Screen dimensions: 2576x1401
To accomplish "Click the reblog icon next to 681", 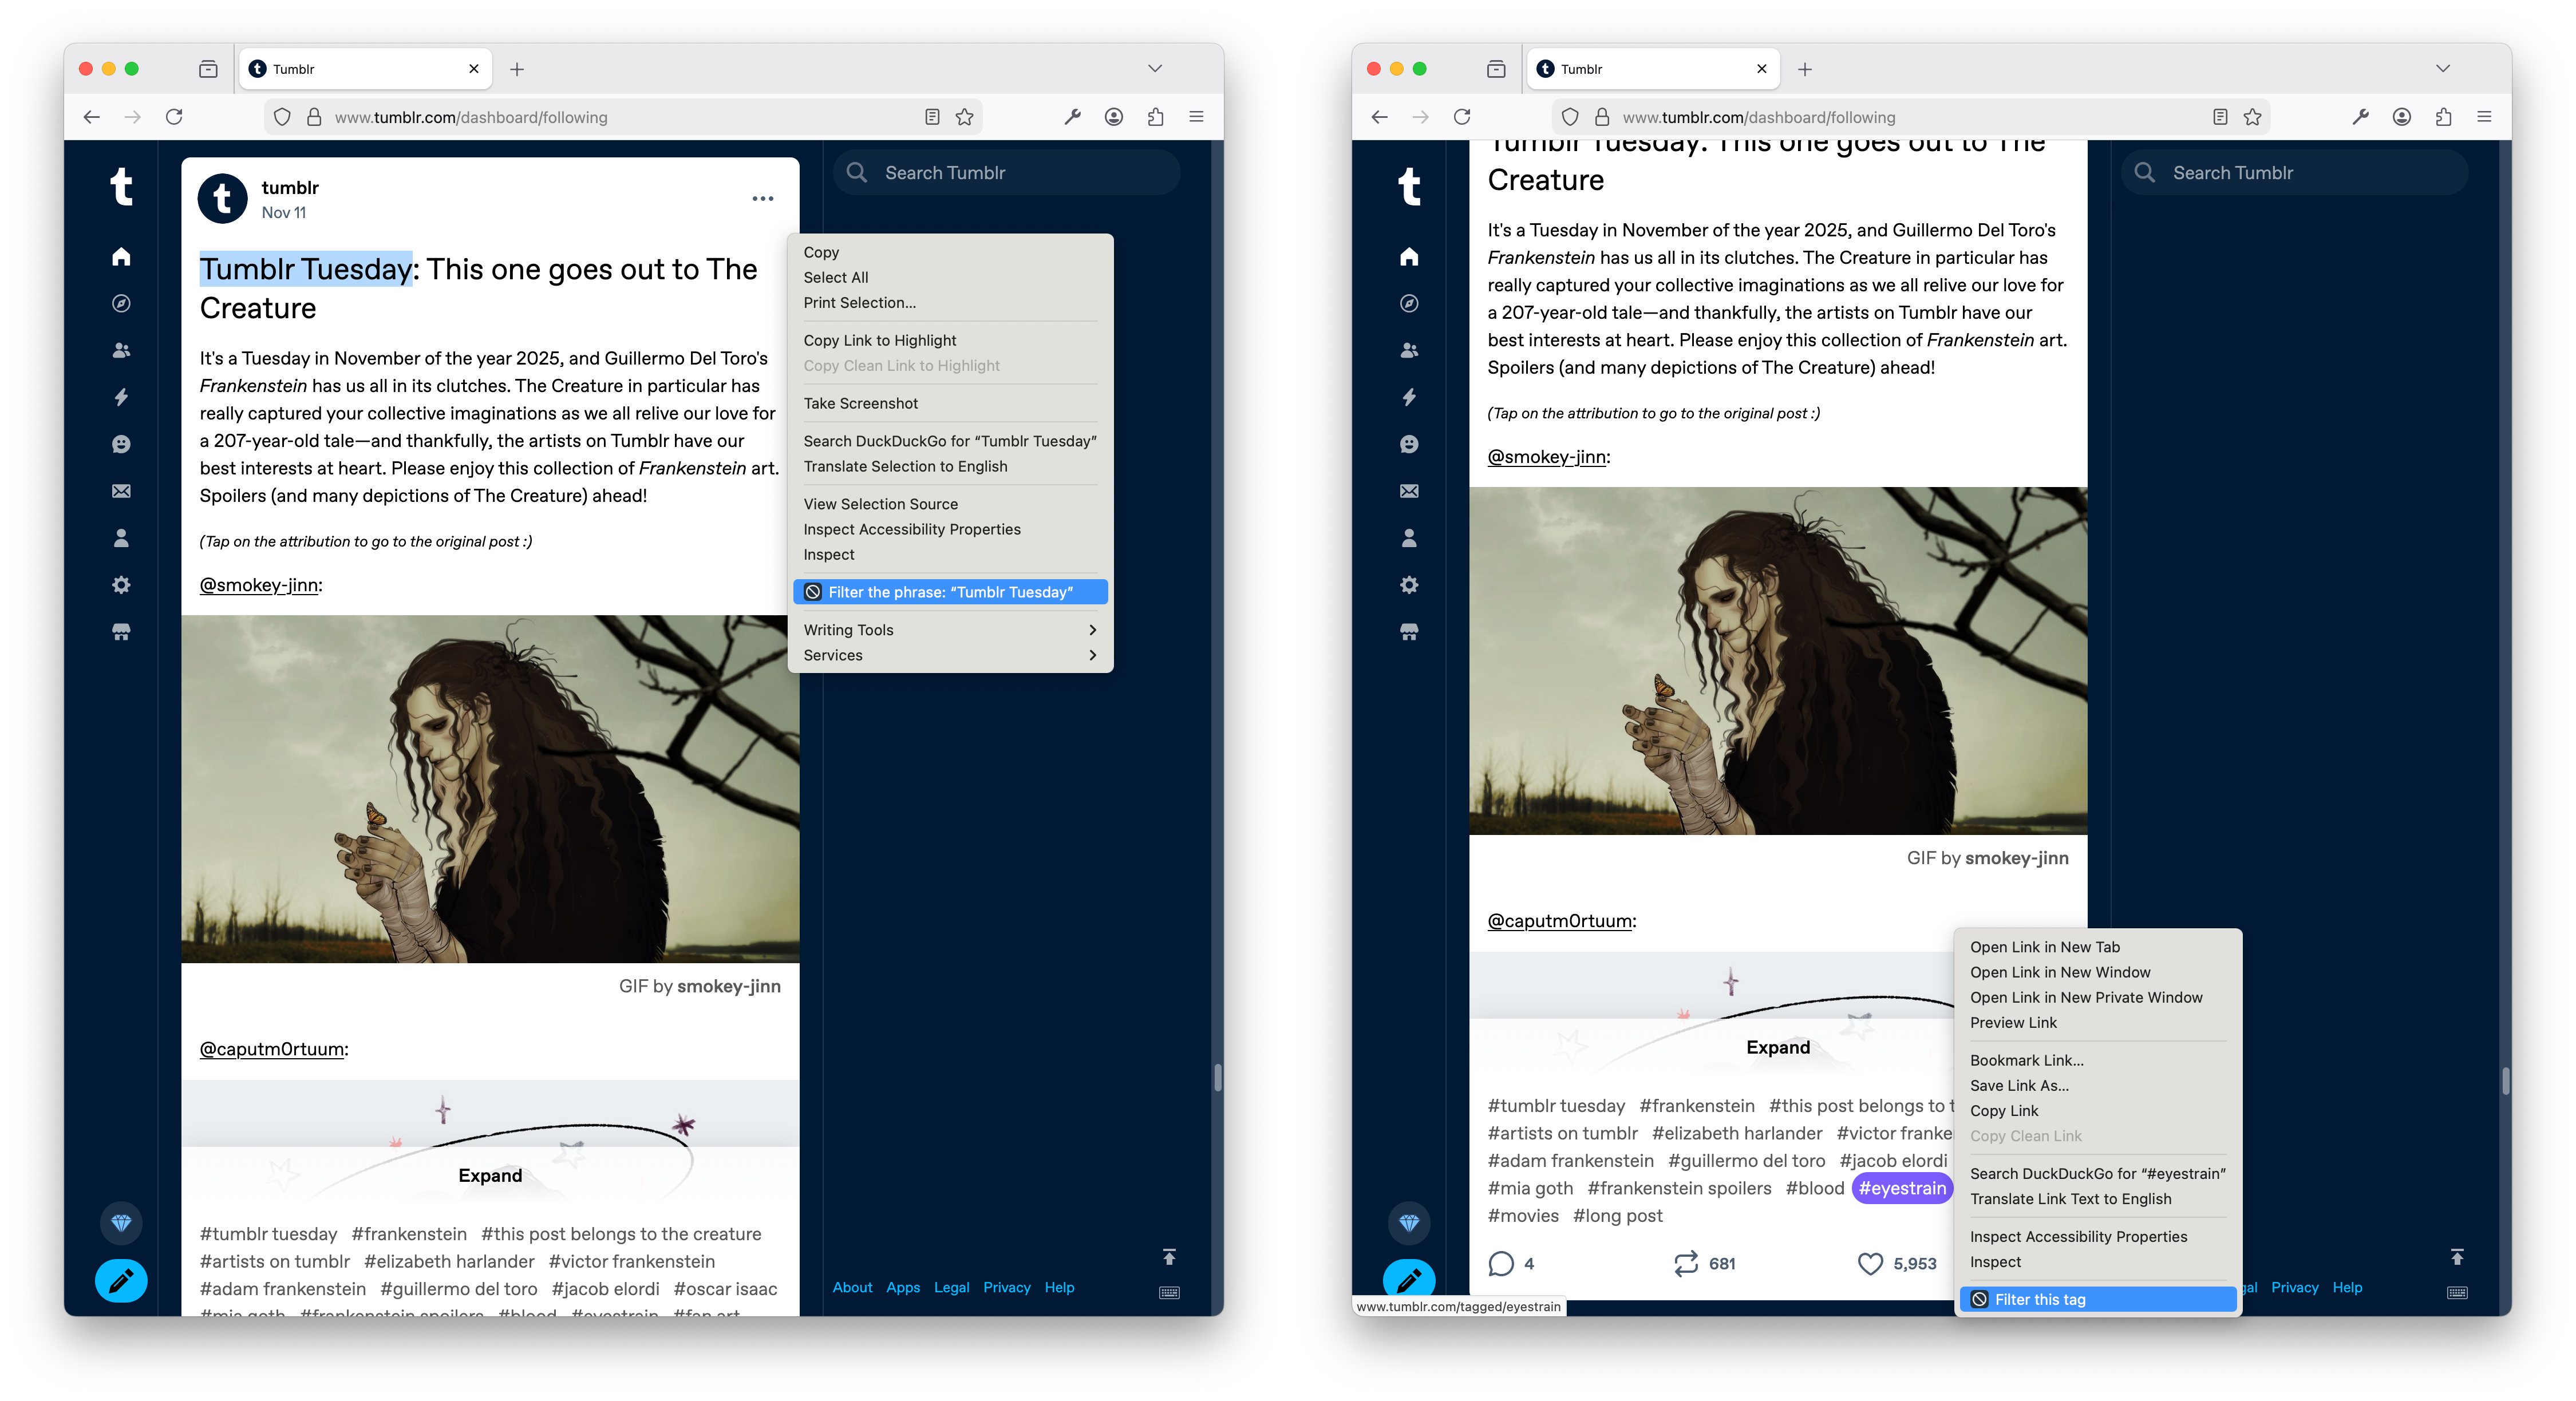I will pos(1686,1263).
